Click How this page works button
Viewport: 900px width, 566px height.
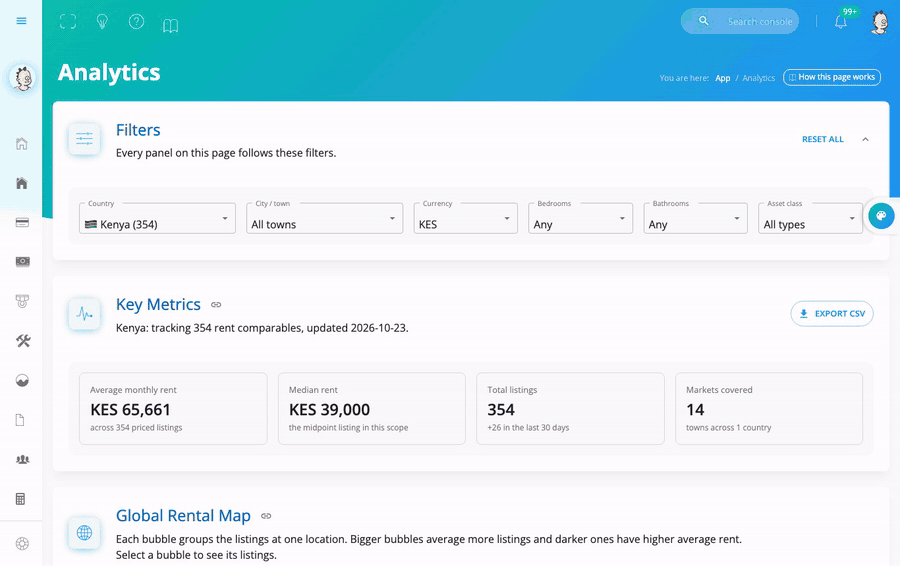[x=832, y=77]
